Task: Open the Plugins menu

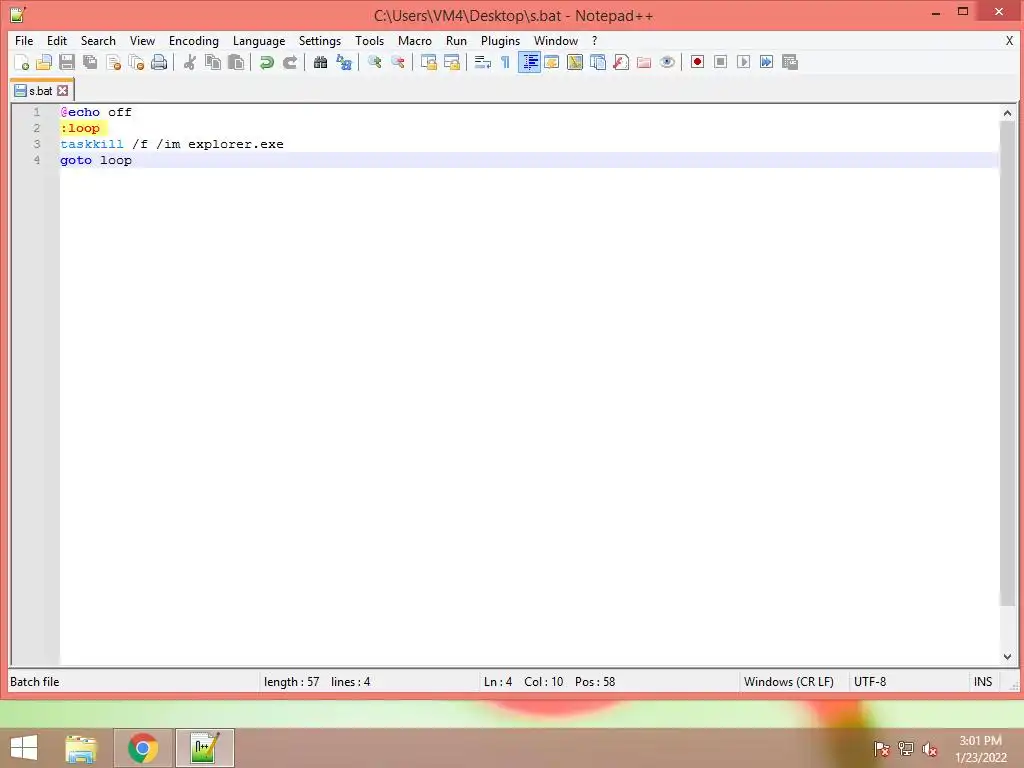Action: point(500,40)
